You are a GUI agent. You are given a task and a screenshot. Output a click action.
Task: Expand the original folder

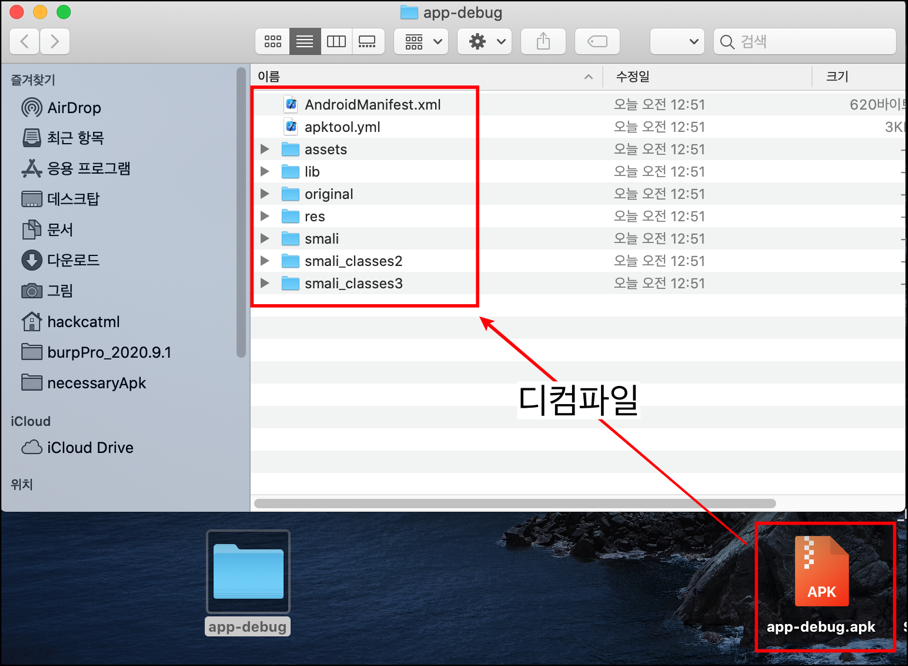265,193
